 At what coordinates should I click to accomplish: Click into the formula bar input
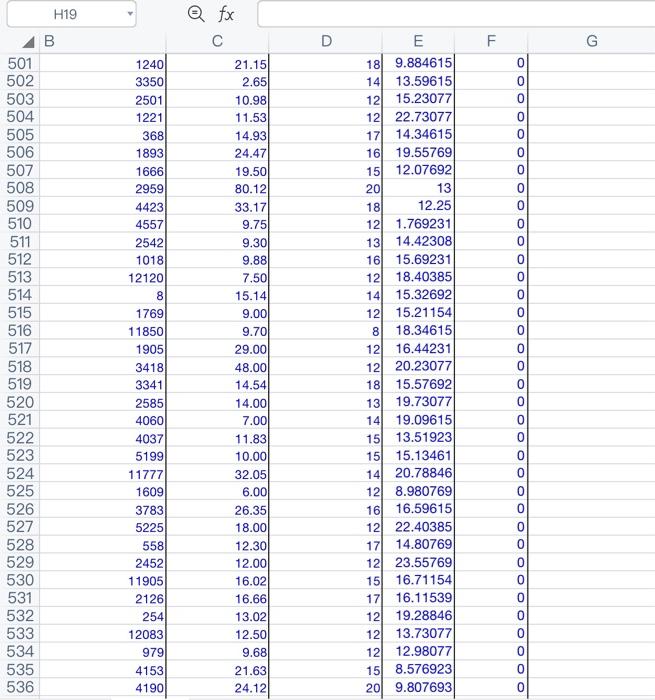pos(456,14)
